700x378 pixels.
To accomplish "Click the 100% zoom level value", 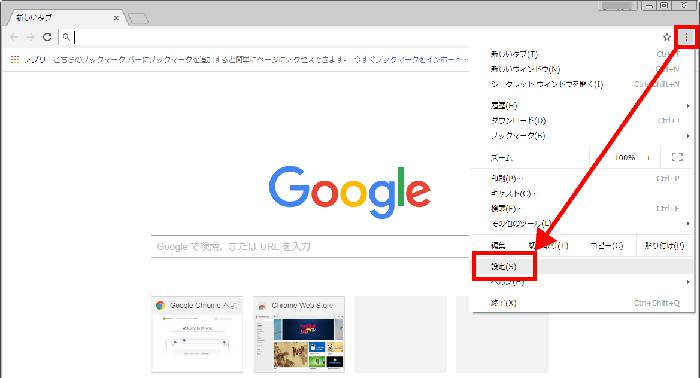I will click(x=625, y=158).
